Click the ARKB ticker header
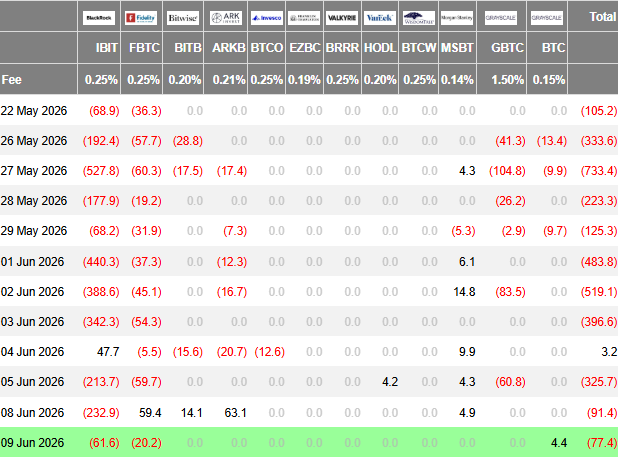Screen dimensions: 618x457 coord(229,48)
